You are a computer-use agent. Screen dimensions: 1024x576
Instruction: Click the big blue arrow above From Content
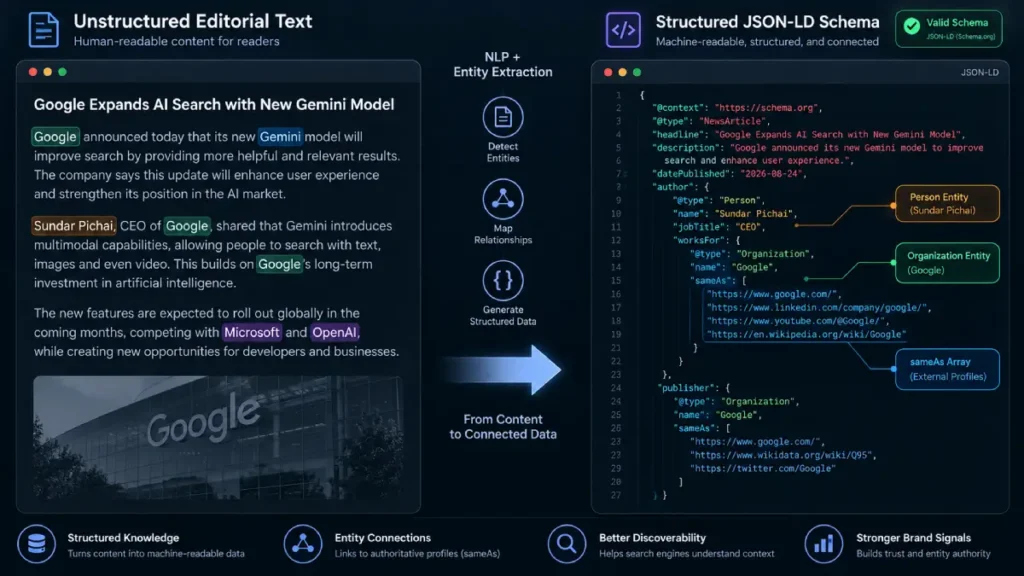(x=502, y=370)
